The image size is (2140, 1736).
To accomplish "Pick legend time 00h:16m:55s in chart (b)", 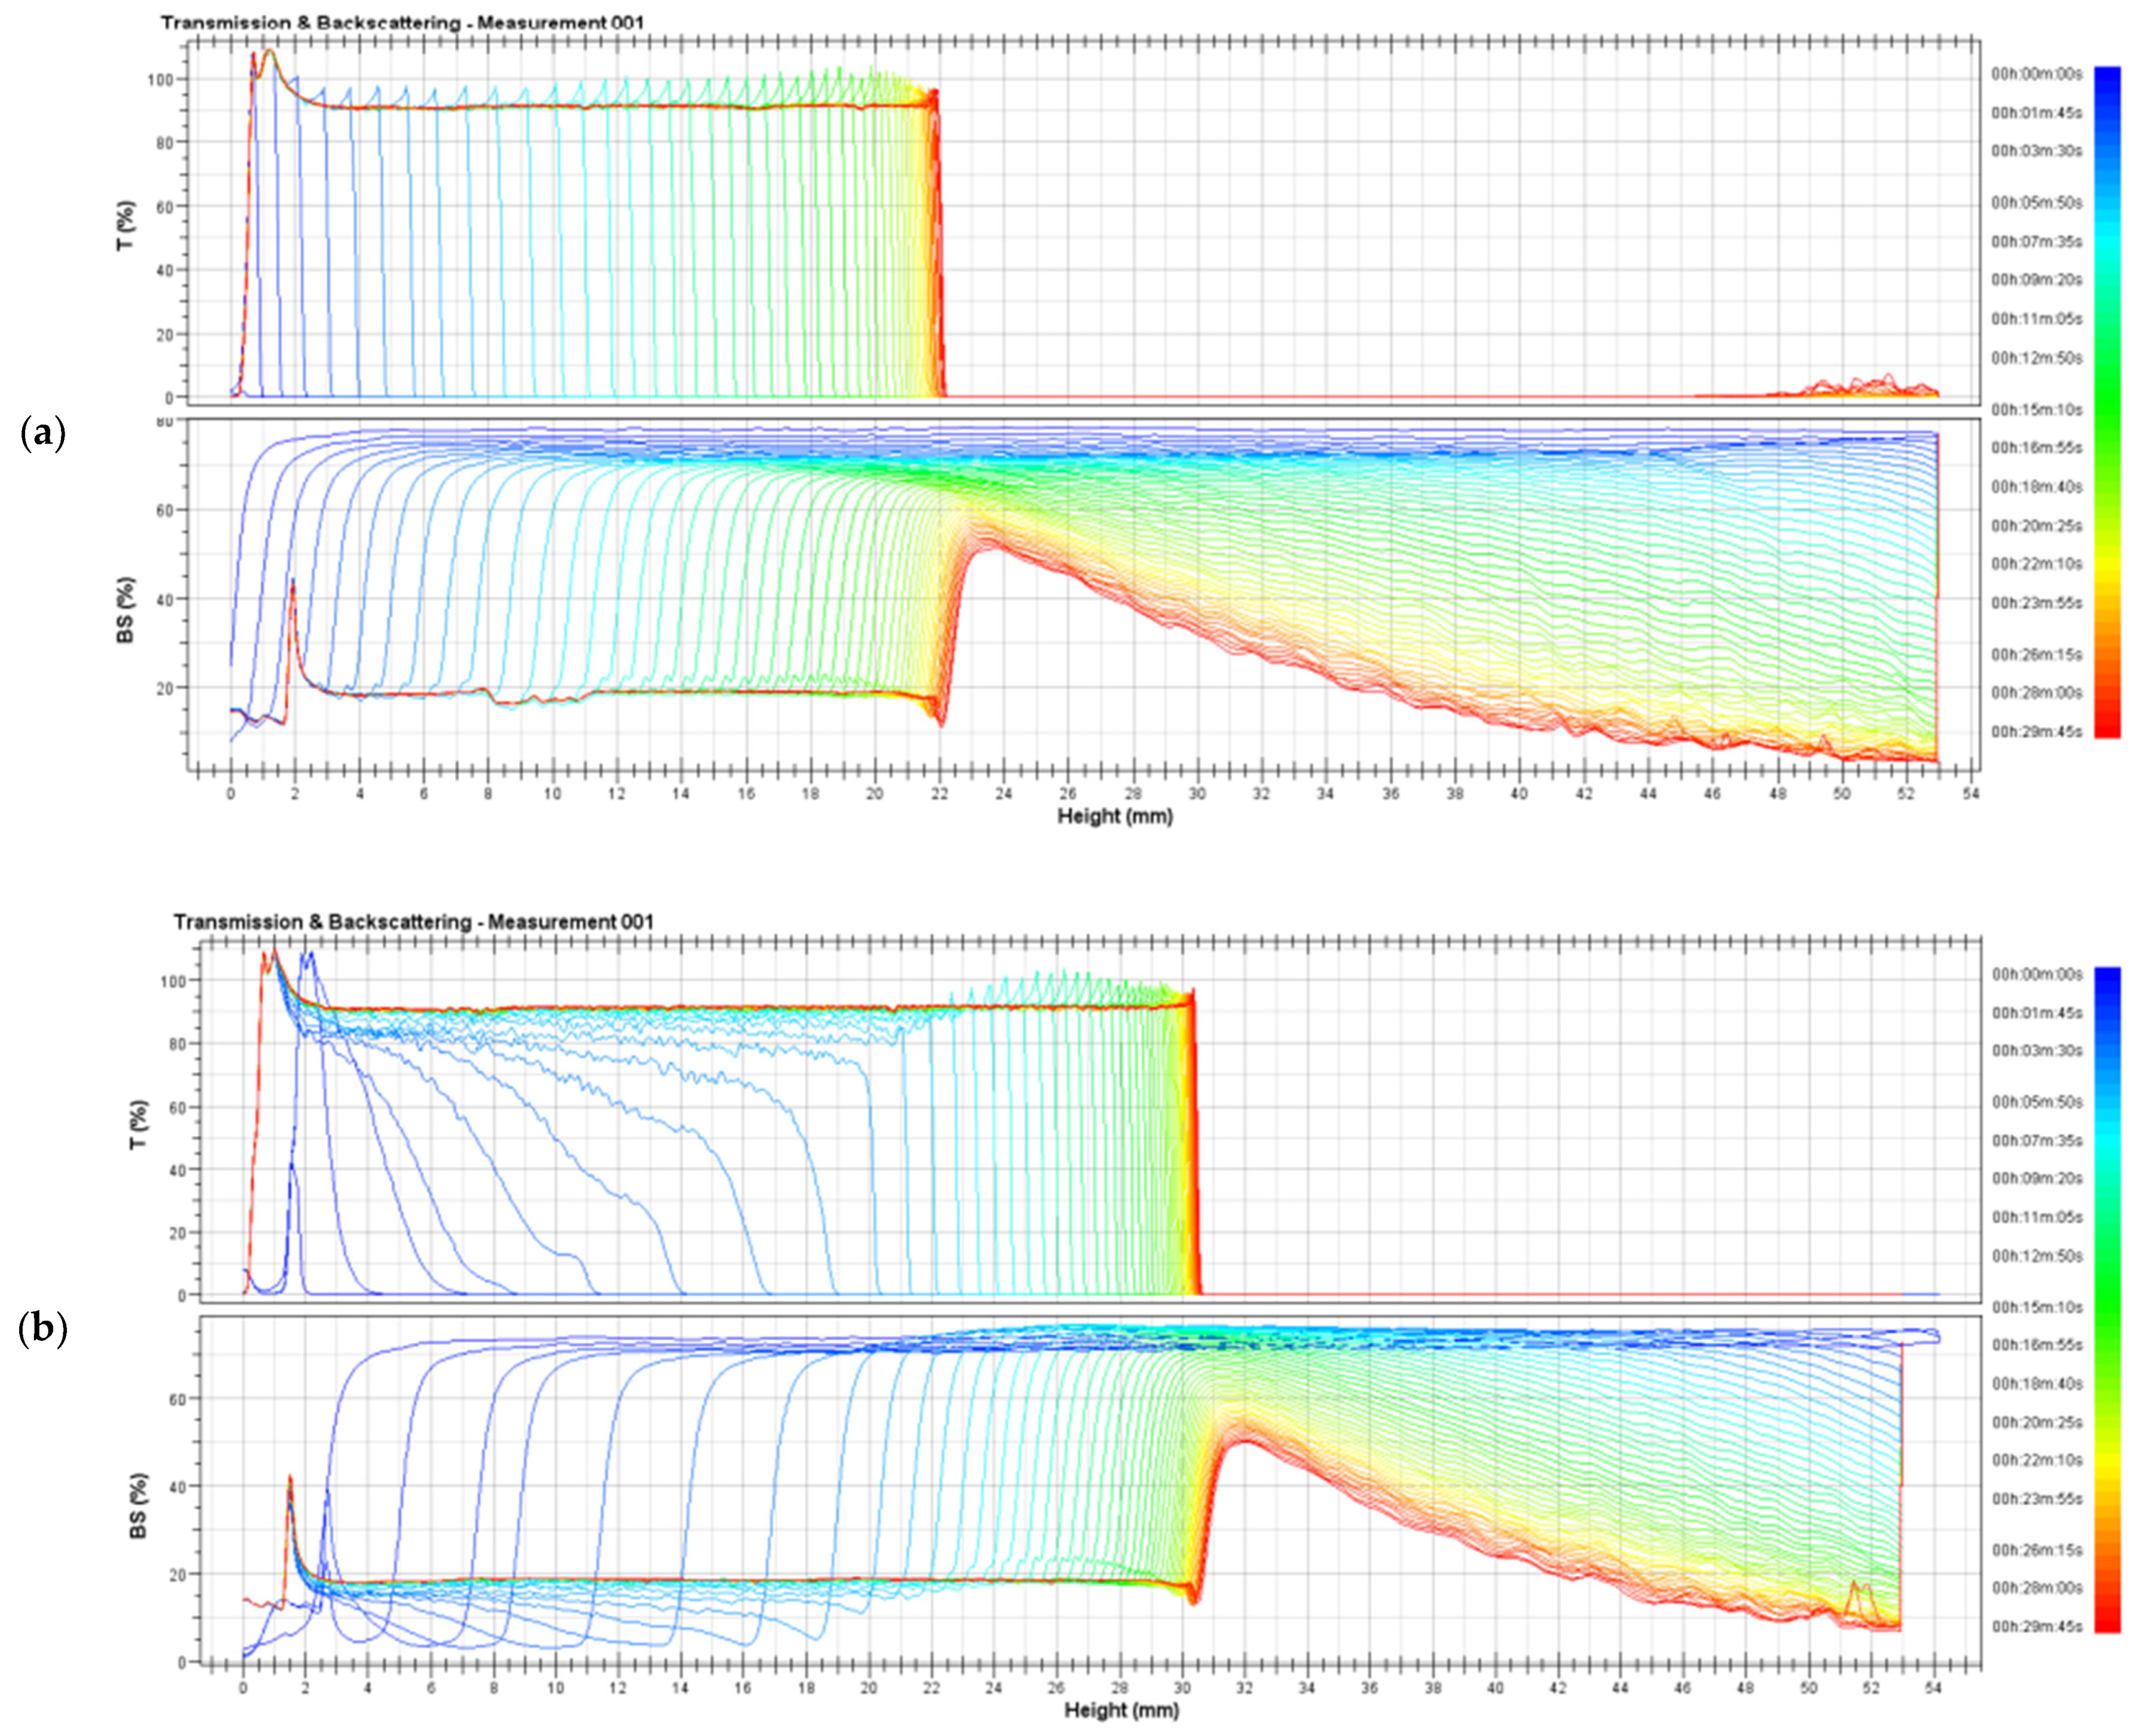I will tap(2036, 1346).
